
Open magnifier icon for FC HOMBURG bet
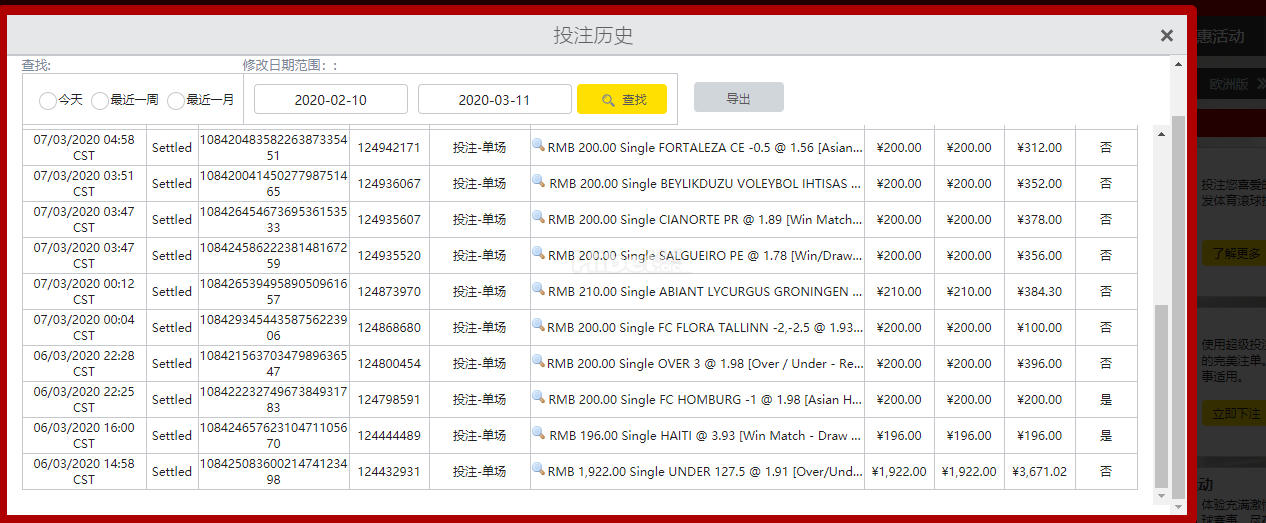pyautogui.click(x=538, y=398)
